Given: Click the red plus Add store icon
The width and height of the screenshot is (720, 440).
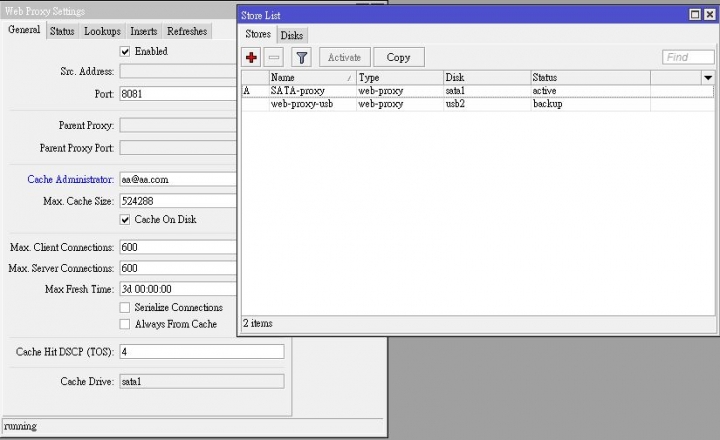Looking at the screenshot, I should click(251, 57).
